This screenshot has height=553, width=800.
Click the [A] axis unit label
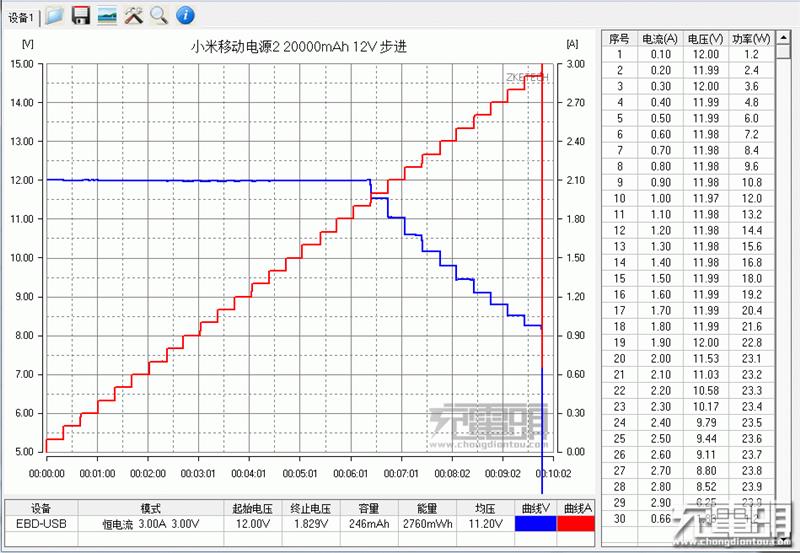pyautogui.click(x=572, y=44)
